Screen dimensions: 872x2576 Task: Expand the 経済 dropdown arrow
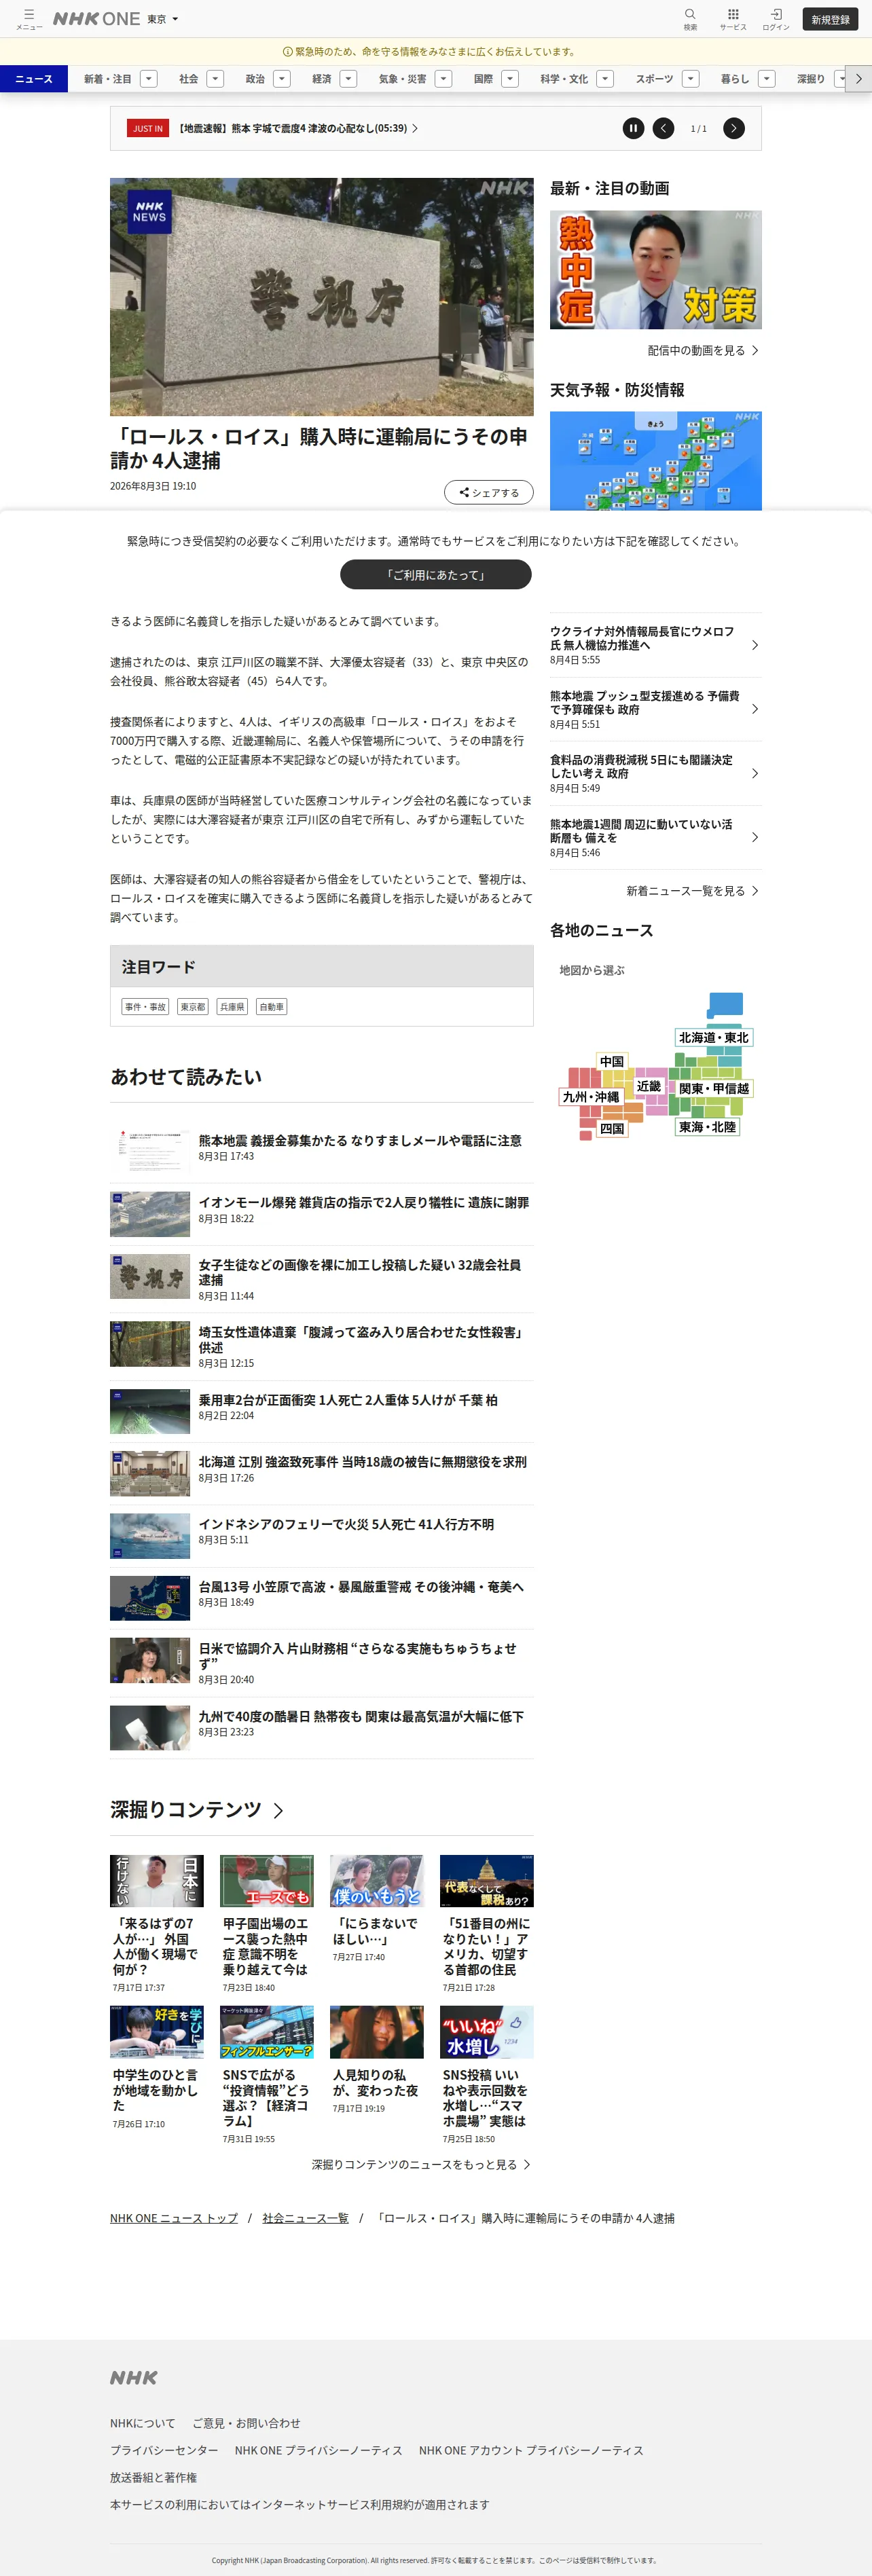point(349,78)
